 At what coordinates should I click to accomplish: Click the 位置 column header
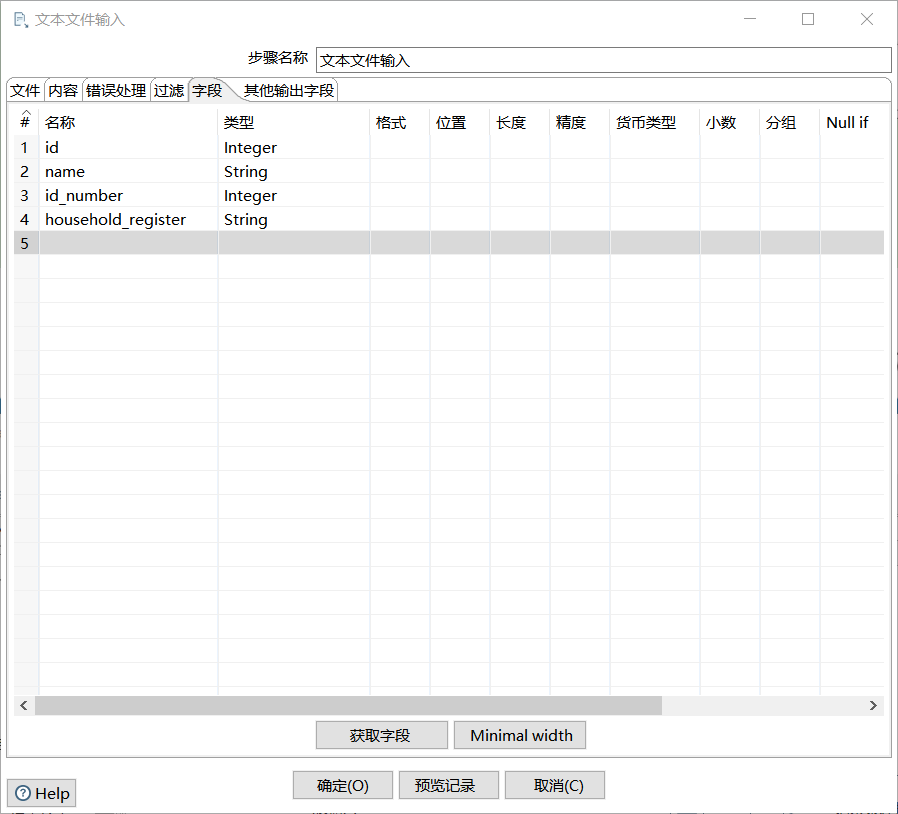coord(460,122)
